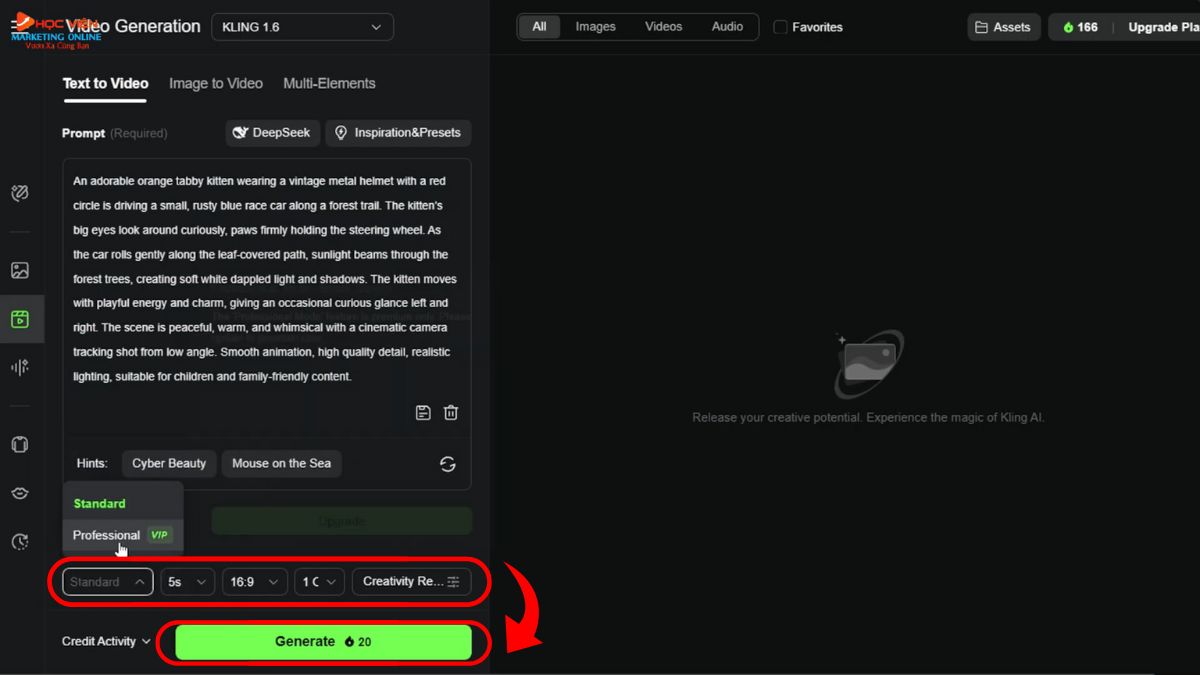Open the output count dropdown
This screenshot has width=1200, height=675.
click(x=319, y=582)
